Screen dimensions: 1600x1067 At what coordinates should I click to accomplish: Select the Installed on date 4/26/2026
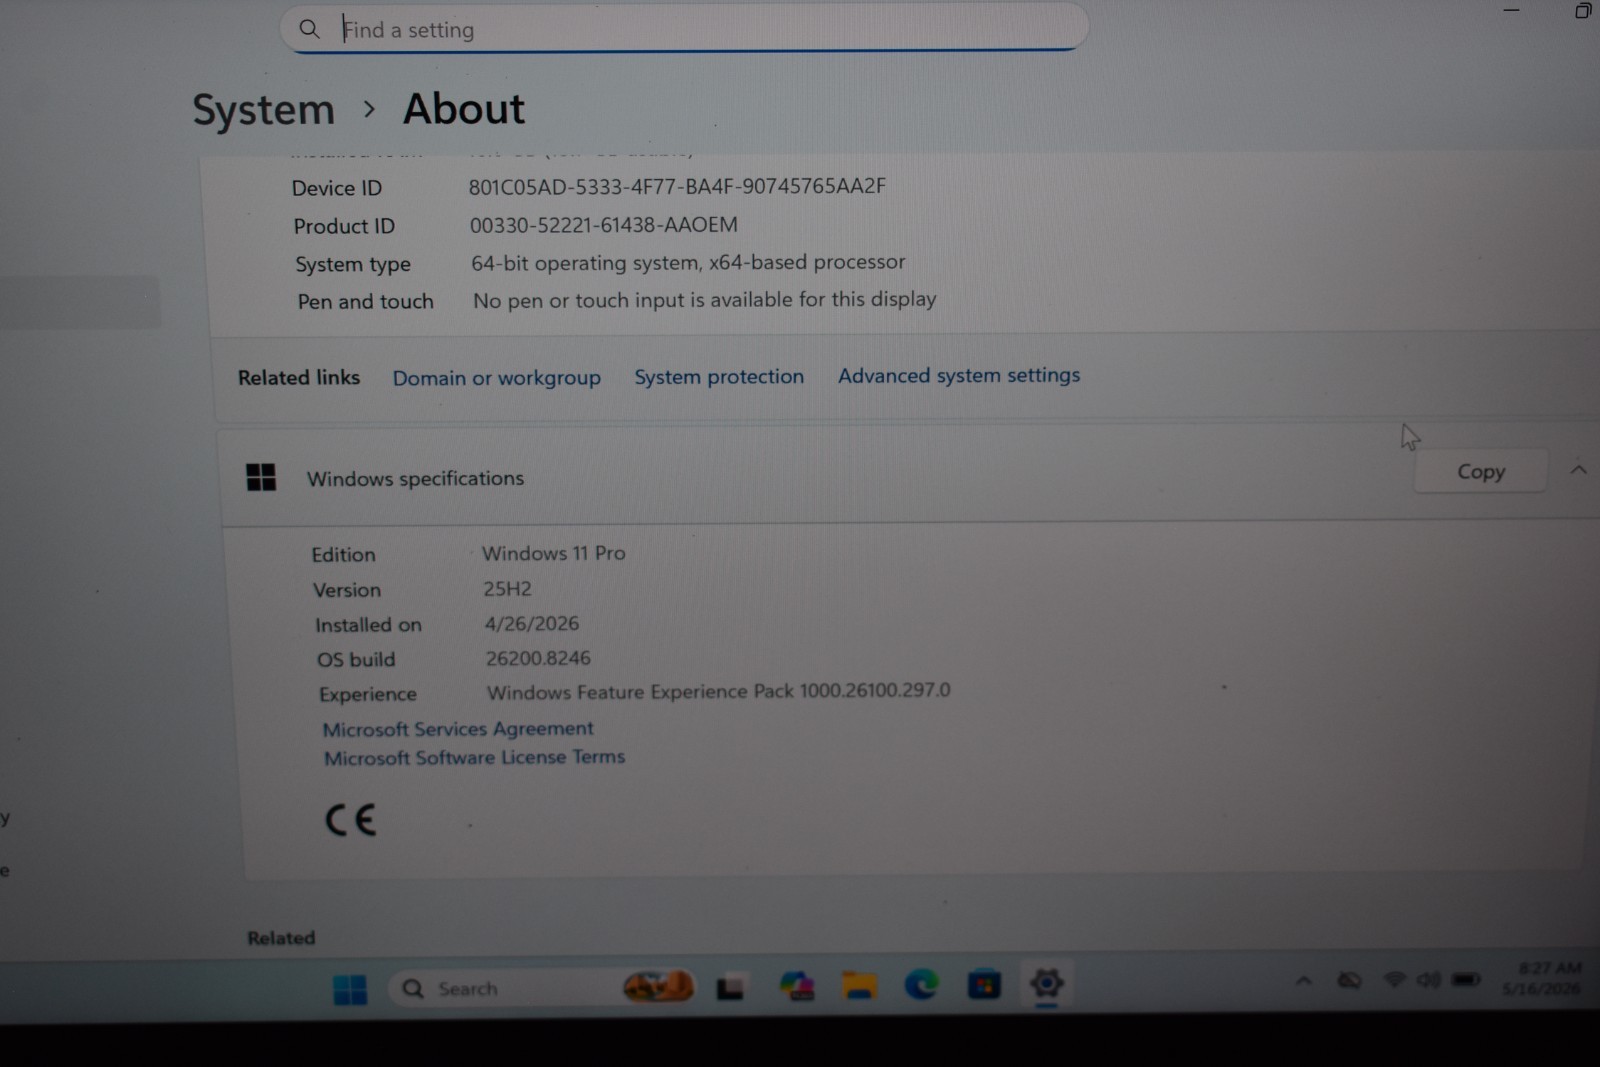point(532,624)
